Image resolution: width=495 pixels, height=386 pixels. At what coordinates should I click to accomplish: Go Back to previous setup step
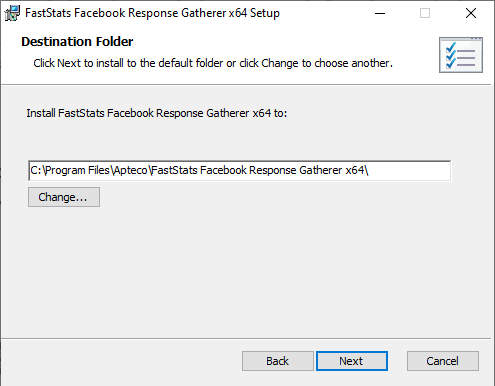pyautogui.click(x=278, y=361)
